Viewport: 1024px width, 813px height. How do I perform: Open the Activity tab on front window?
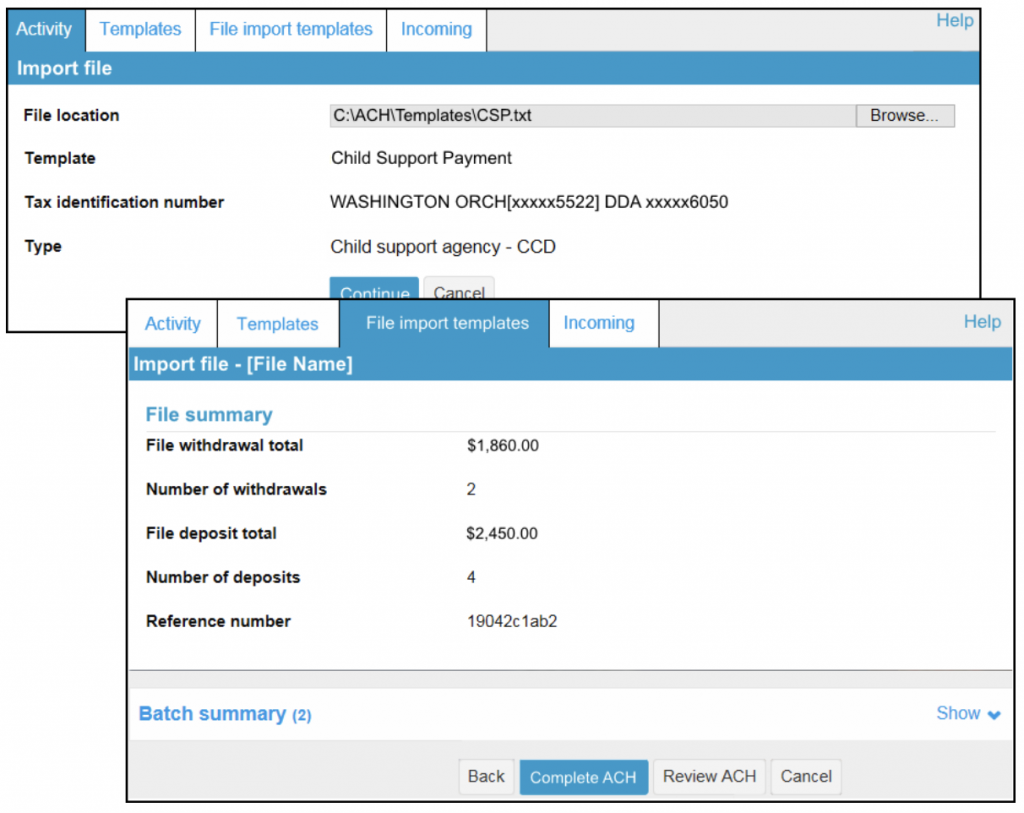[x=172, y=323]
